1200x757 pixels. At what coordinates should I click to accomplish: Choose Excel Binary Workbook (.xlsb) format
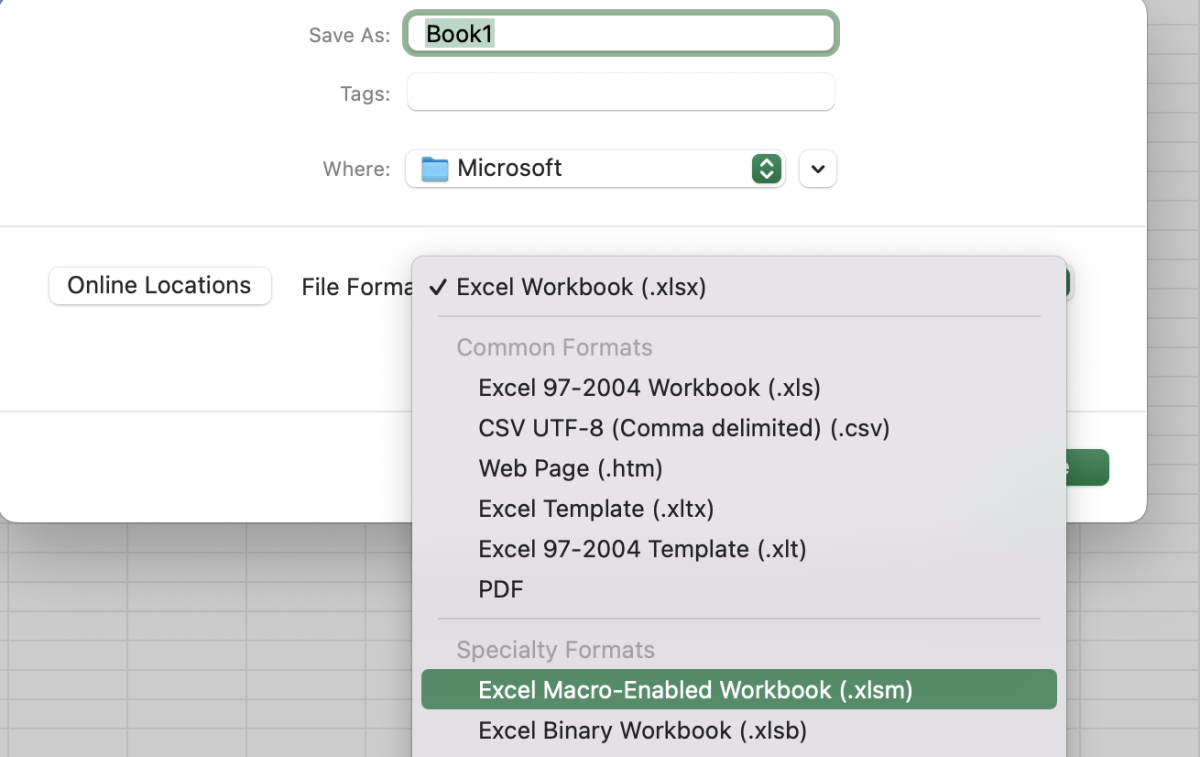click(642, 731)
